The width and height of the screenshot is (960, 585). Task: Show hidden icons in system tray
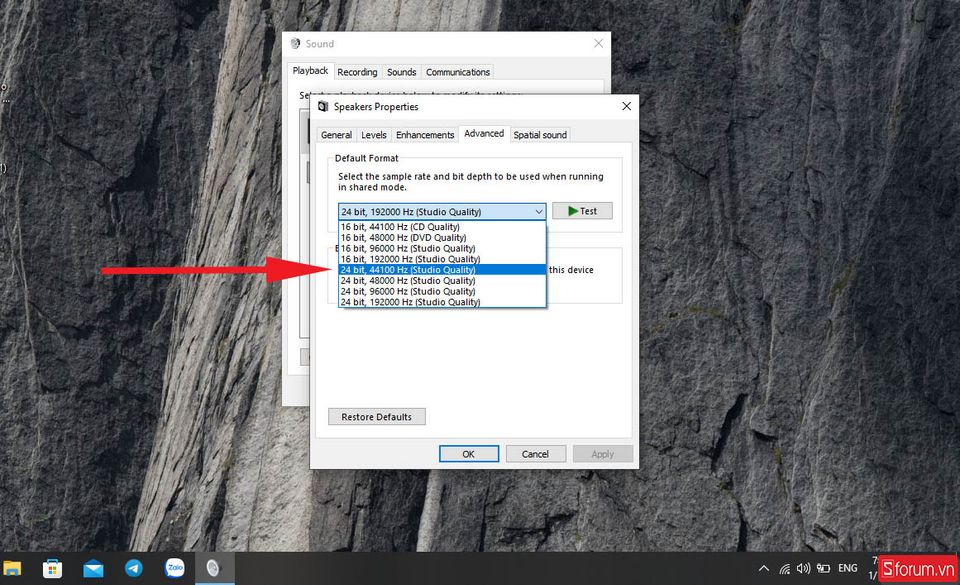(x=764, y=568)
